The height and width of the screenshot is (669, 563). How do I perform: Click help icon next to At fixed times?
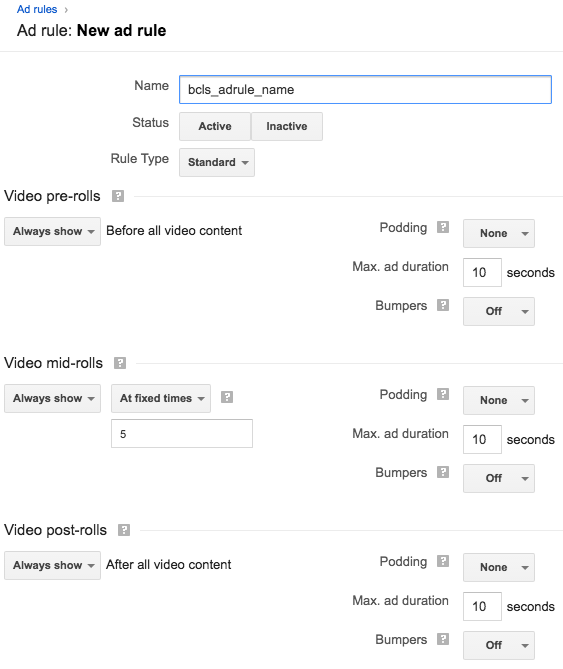pyautogui.click(x=227, y=398)
